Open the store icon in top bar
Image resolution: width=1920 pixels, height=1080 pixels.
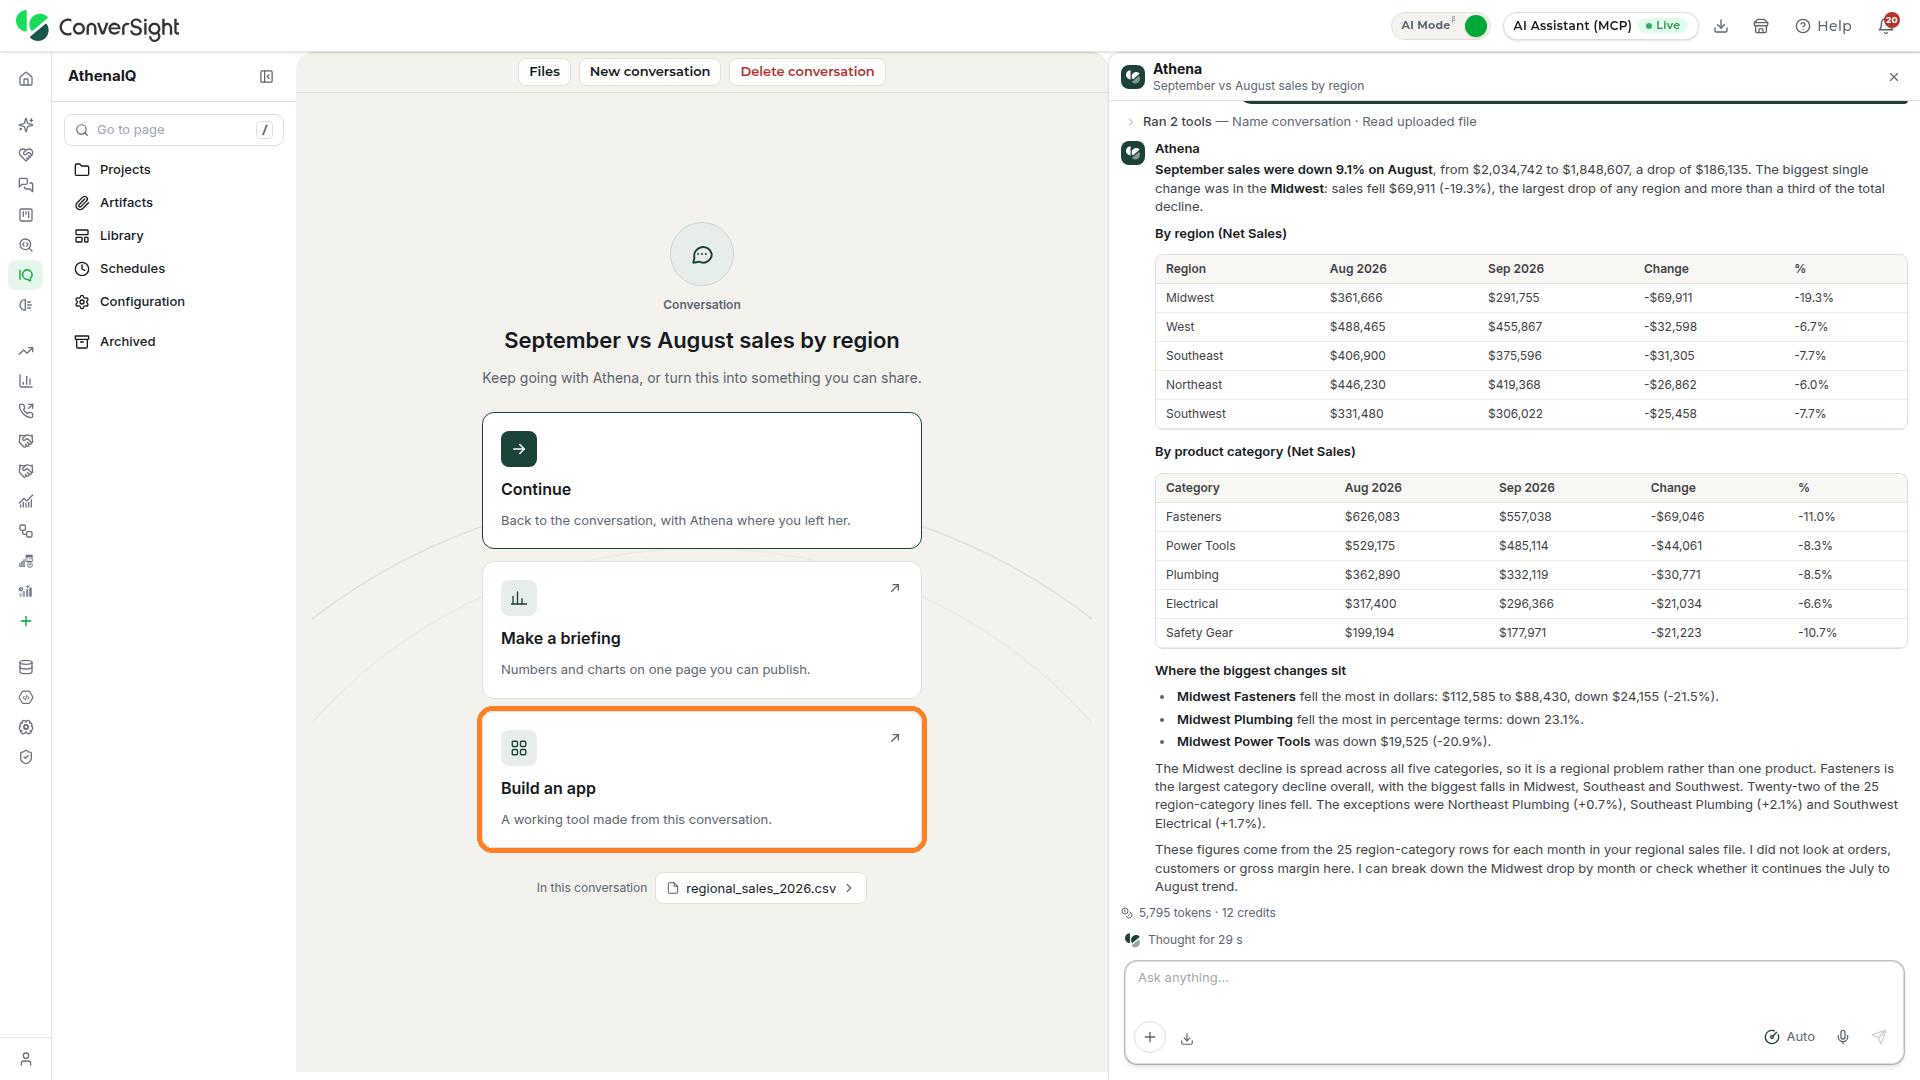click(1761, 27)
